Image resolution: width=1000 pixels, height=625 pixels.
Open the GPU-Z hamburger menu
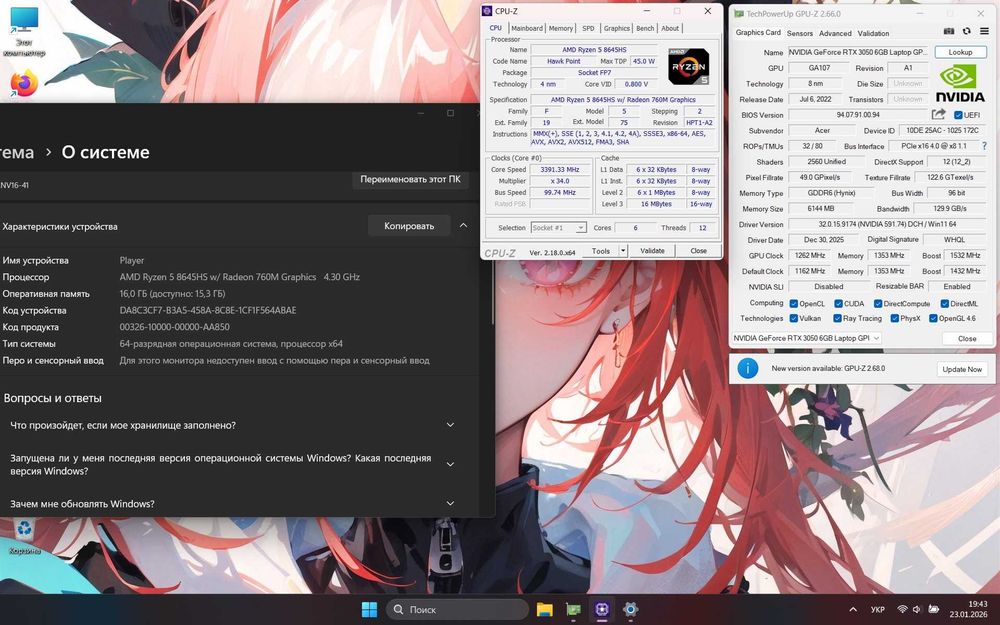985,31
